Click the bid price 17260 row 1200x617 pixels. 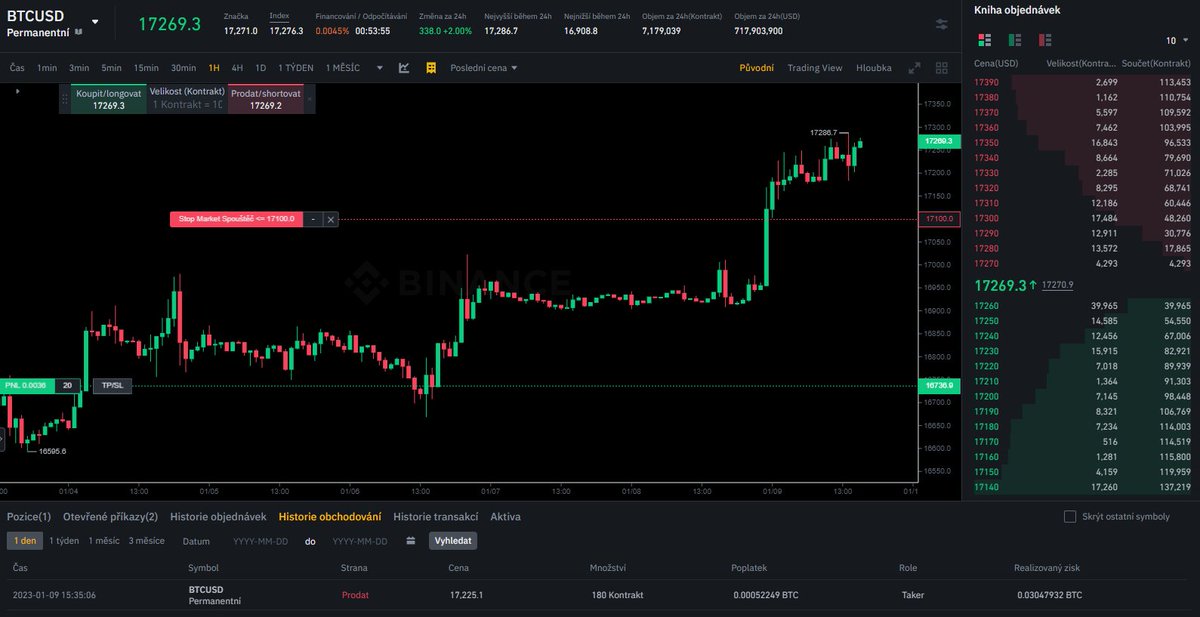click(1081, 305)
